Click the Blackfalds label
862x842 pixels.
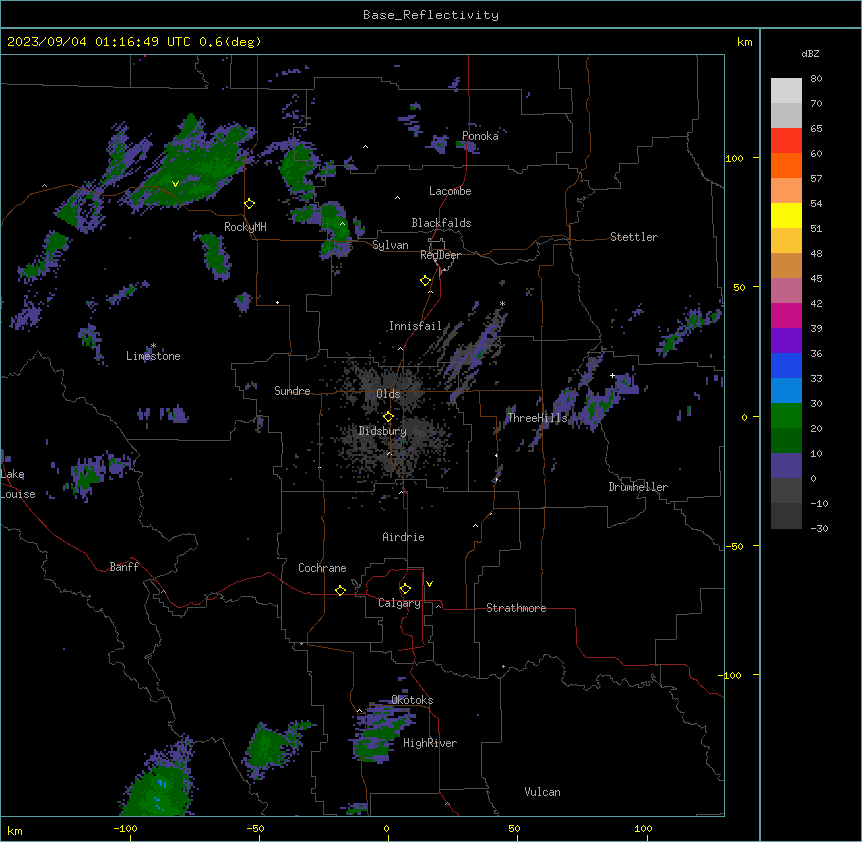(x=441, y=223)
